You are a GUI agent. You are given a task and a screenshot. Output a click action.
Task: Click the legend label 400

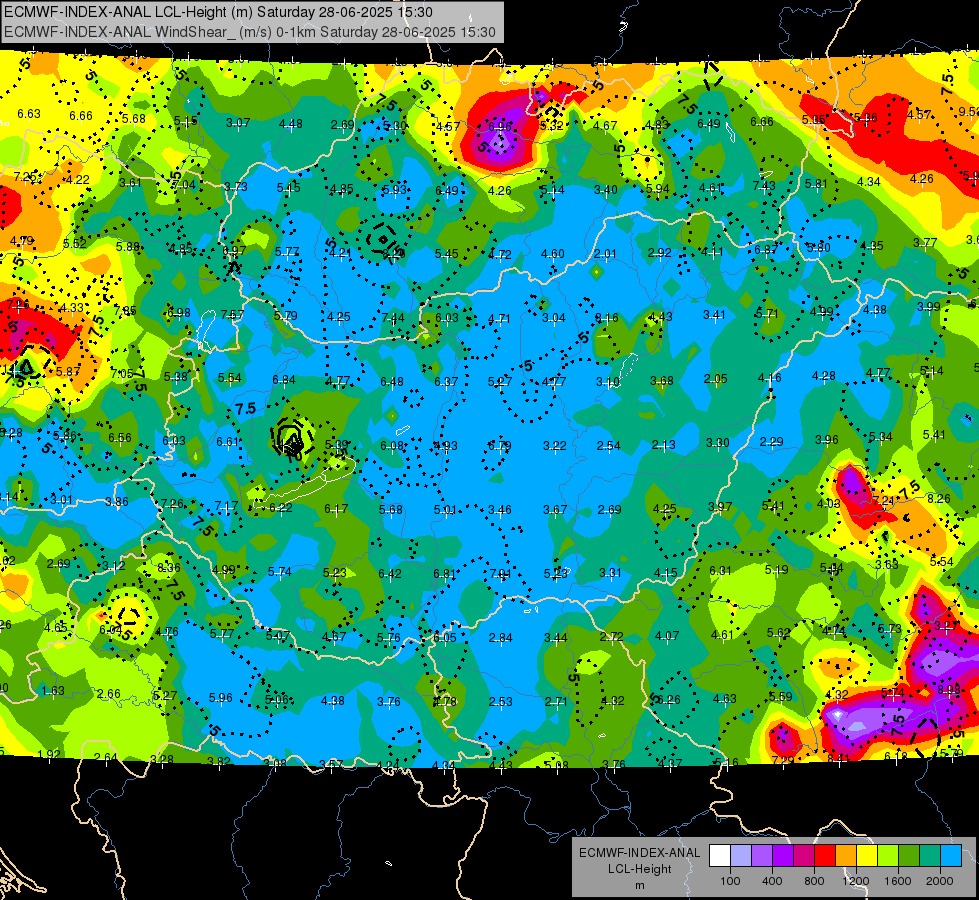[772, 881]
